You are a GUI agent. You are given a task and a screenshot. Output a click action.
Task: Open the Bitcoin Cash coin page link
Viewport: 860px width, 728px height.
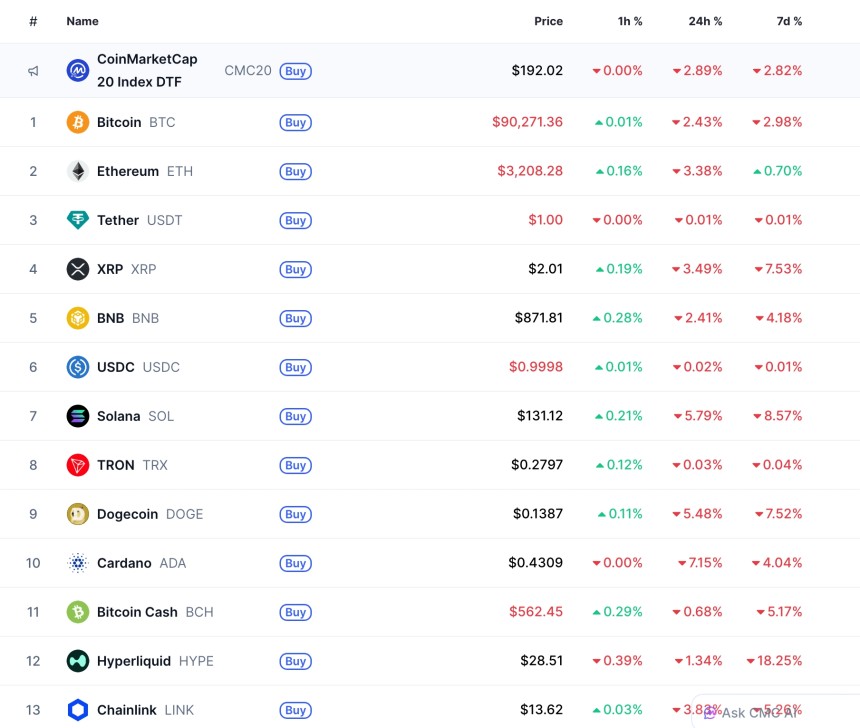tap(137, 612)
